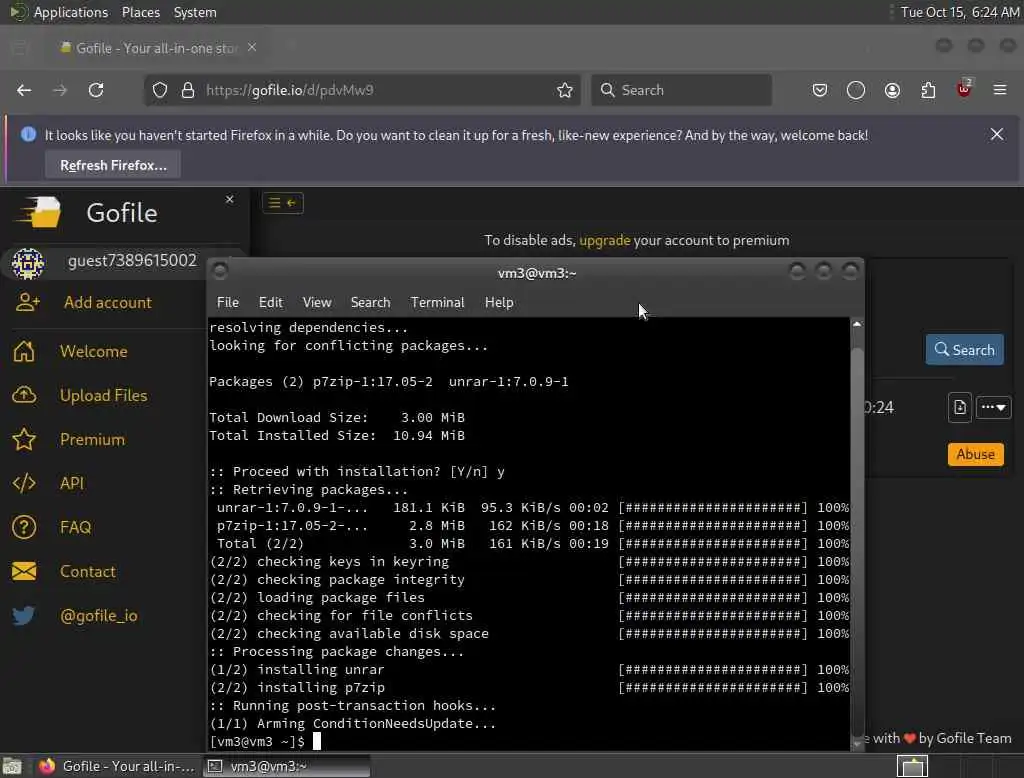This screenshot has width=1024, height=778.
Task: Click the blue Search button on Gofile
Action: click(965, 349)
